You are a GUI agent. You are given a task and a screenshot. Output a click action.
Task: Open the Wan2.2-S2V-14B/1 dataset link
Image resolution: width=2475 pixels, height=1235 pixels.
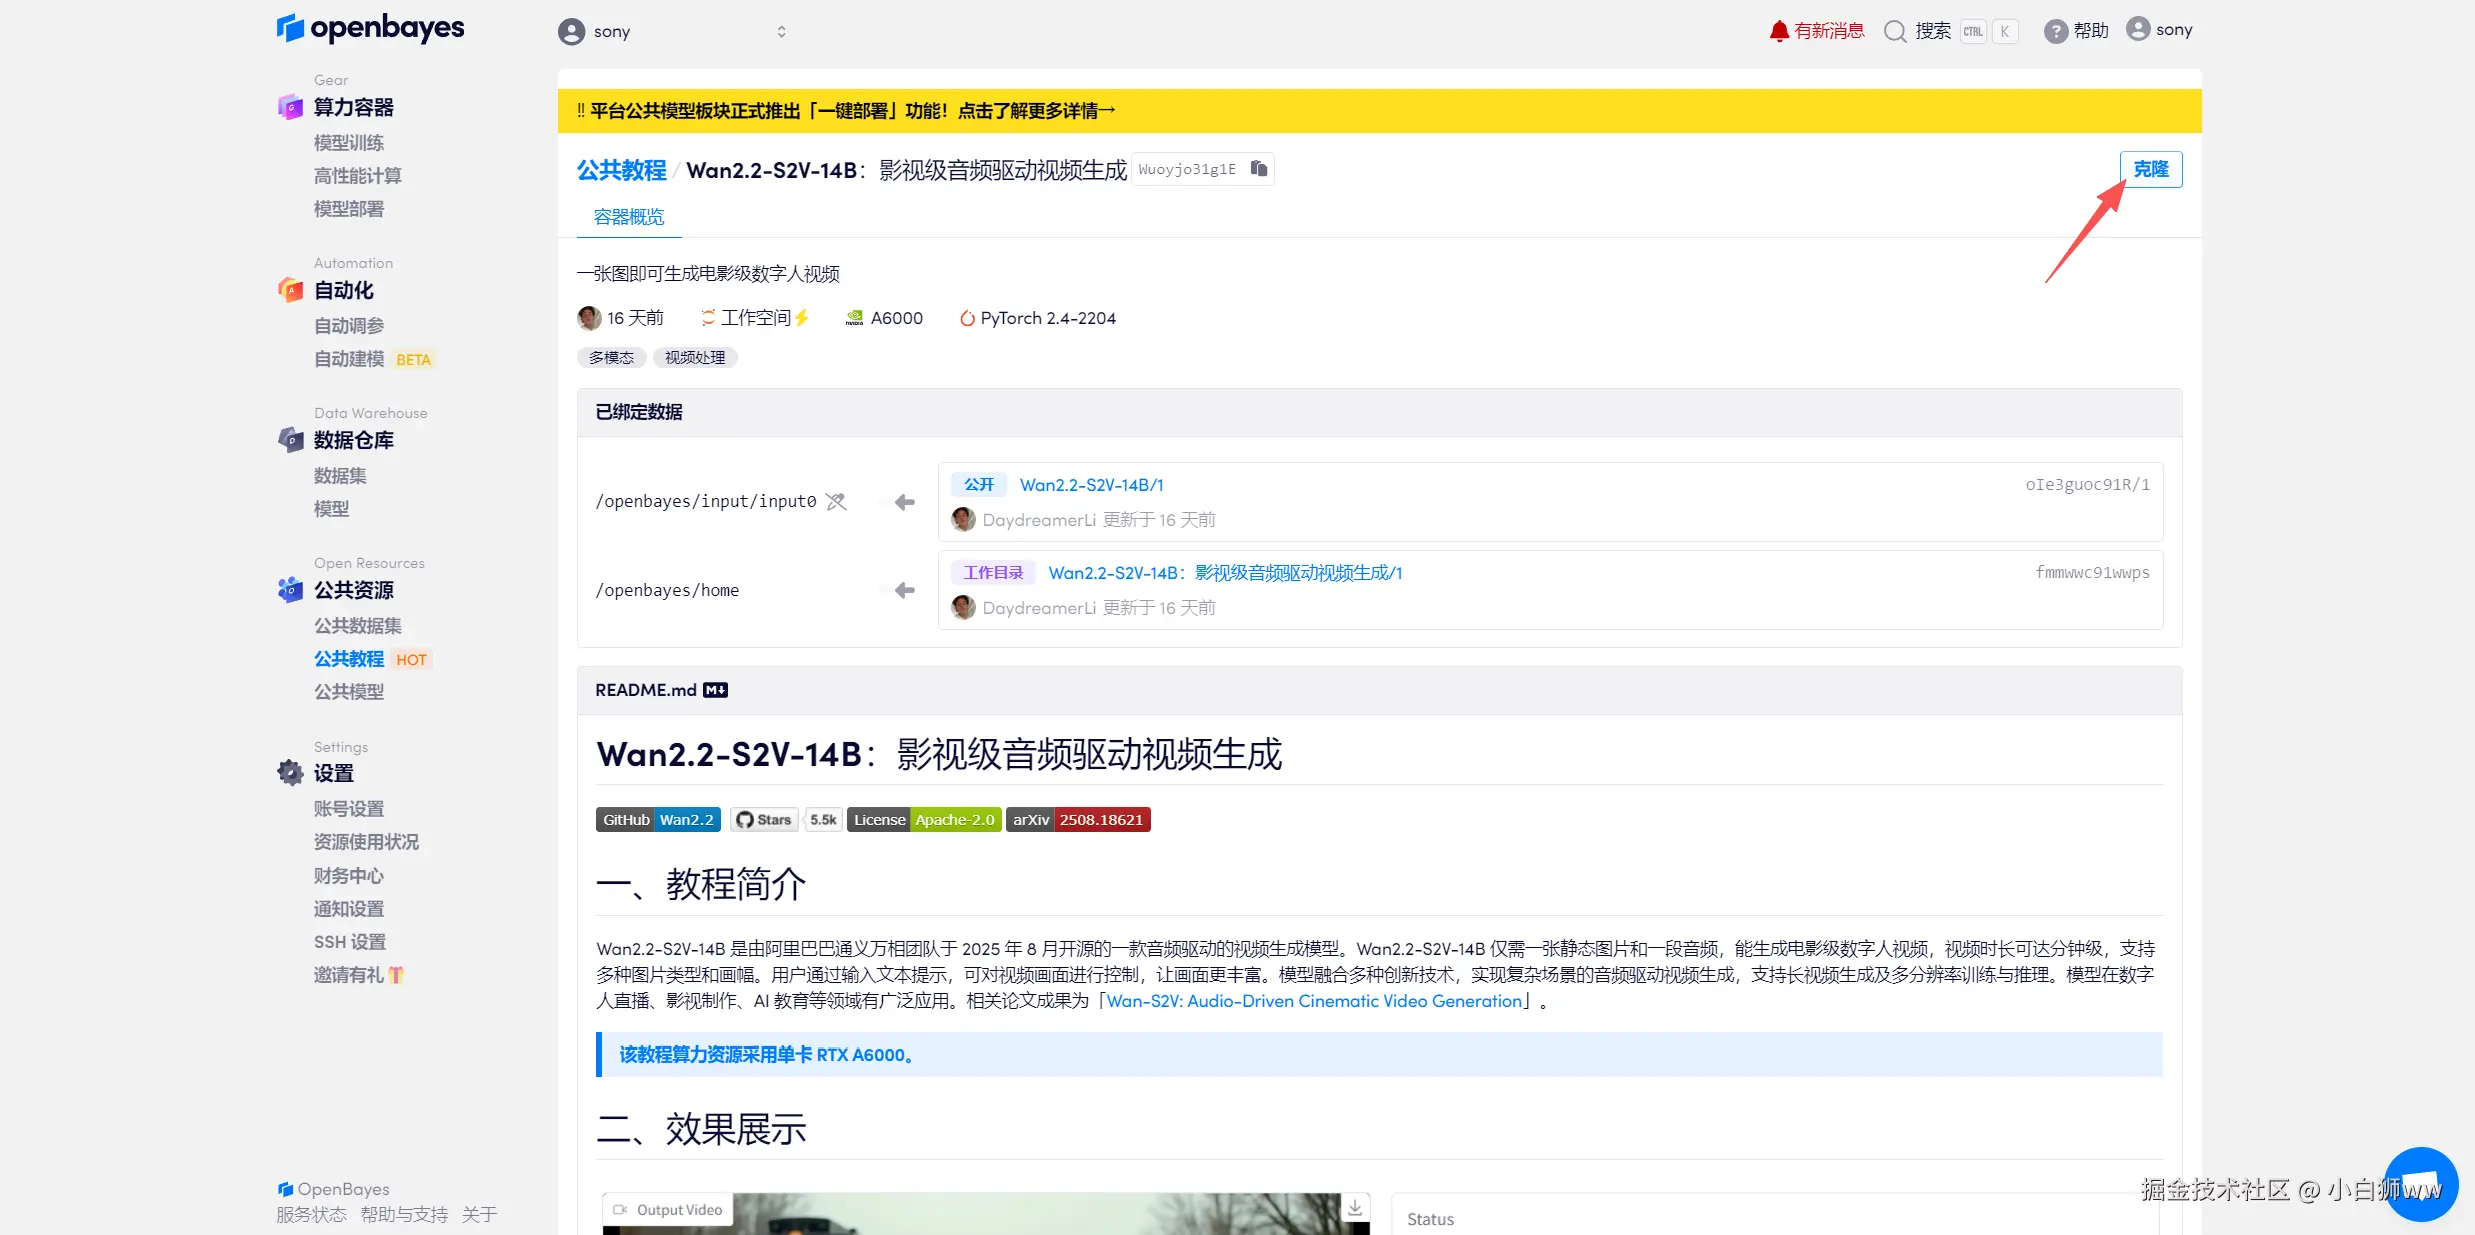pyautogui.click(x=1091, y=485)
